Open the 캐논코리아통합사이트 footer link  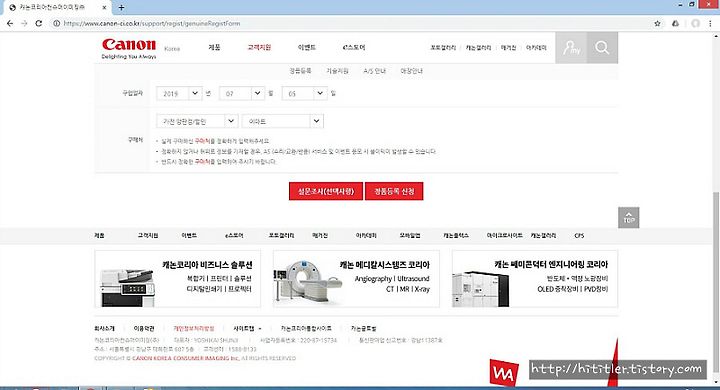coord(306,328)
